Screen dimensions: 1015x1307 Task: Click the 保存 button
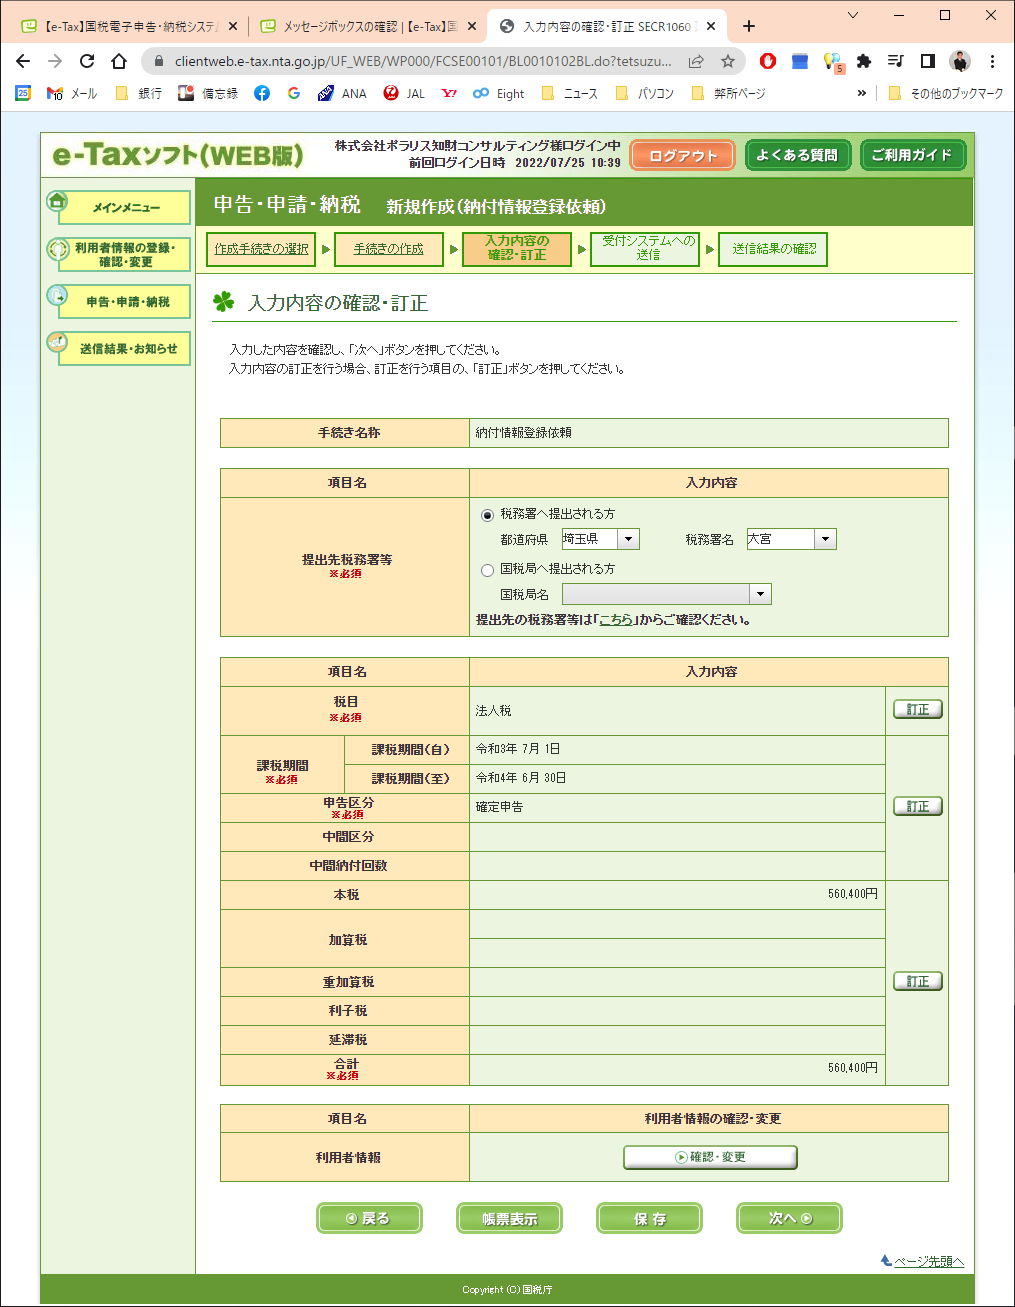point(649,1218)
